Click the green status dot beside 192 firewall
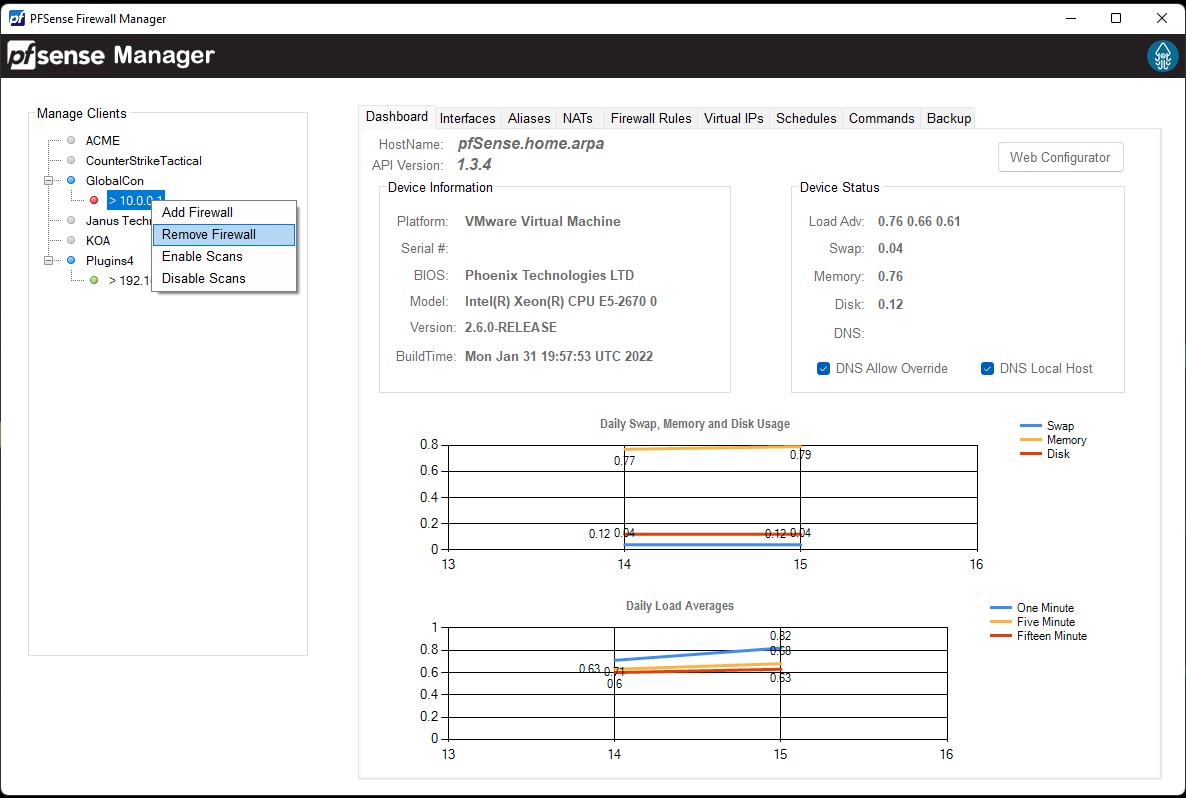The image size is (1186, 798). click(x=94, y=280)
